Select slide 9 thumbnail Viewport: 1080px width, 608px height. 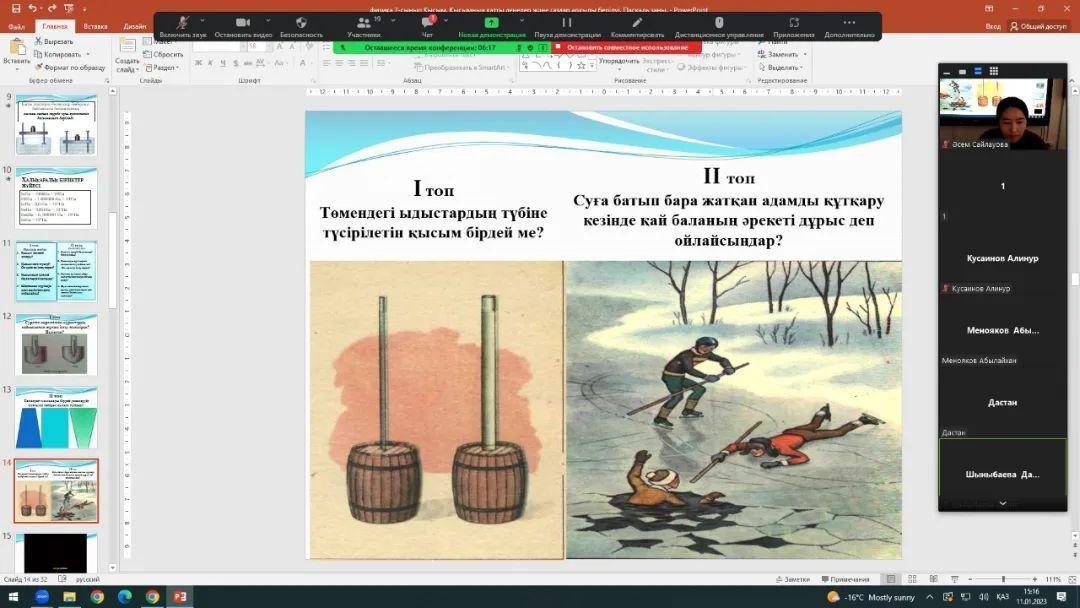click(x=56, y=125)
